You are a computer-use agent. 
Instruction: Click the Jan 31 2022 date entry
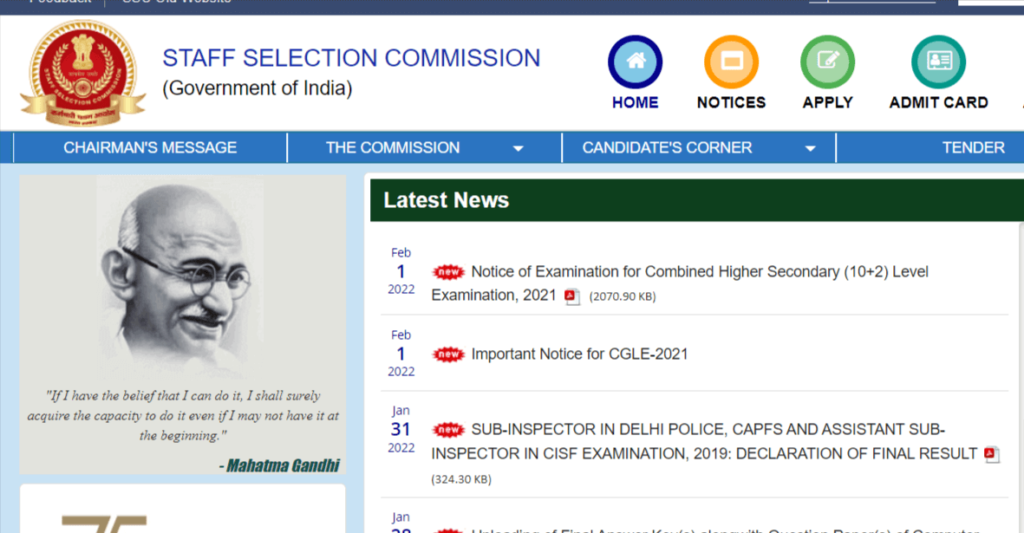pyautogui.click(x=401, y=430)
